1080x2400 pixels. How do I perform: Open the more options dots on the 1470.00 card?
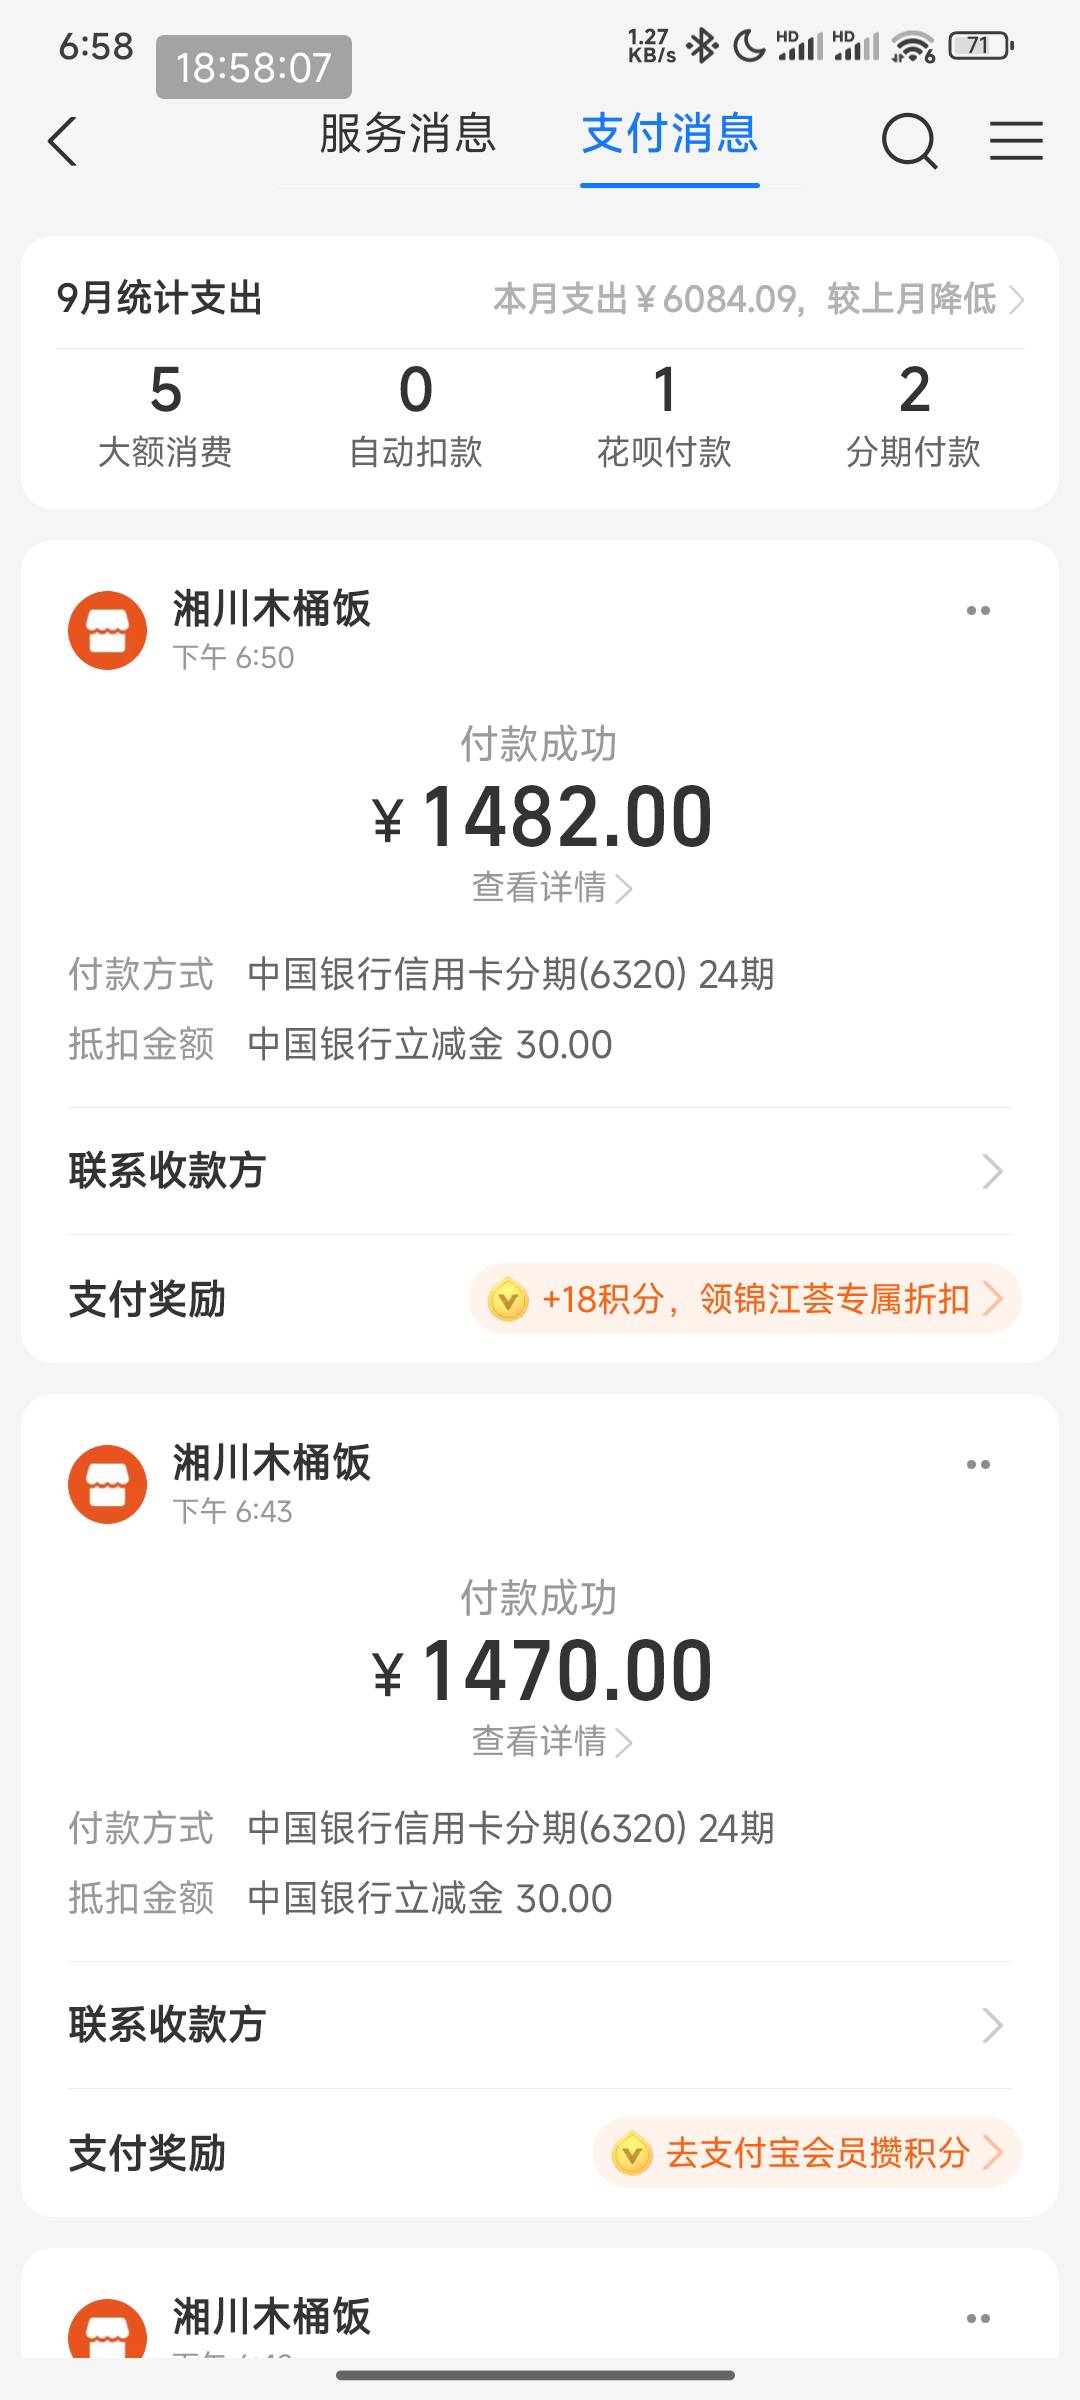tap(978, 1464)
